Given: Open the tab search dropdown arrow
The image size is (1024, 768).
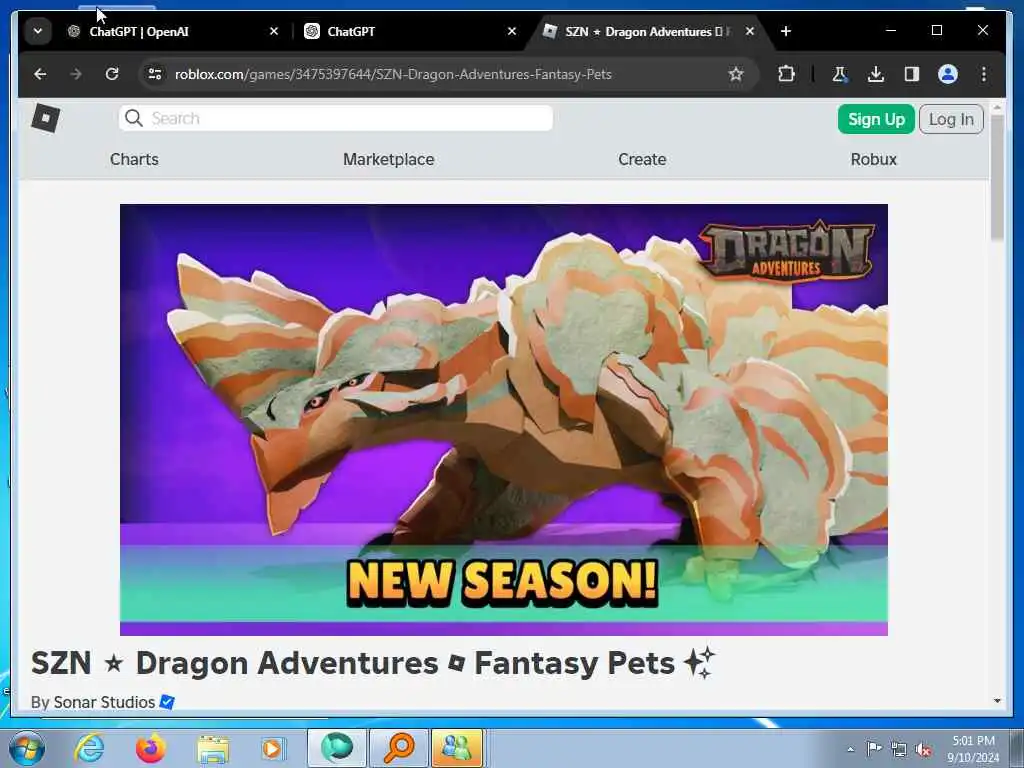Looking at the screenshot, I should pyautogui.click(x=38, y=31).
